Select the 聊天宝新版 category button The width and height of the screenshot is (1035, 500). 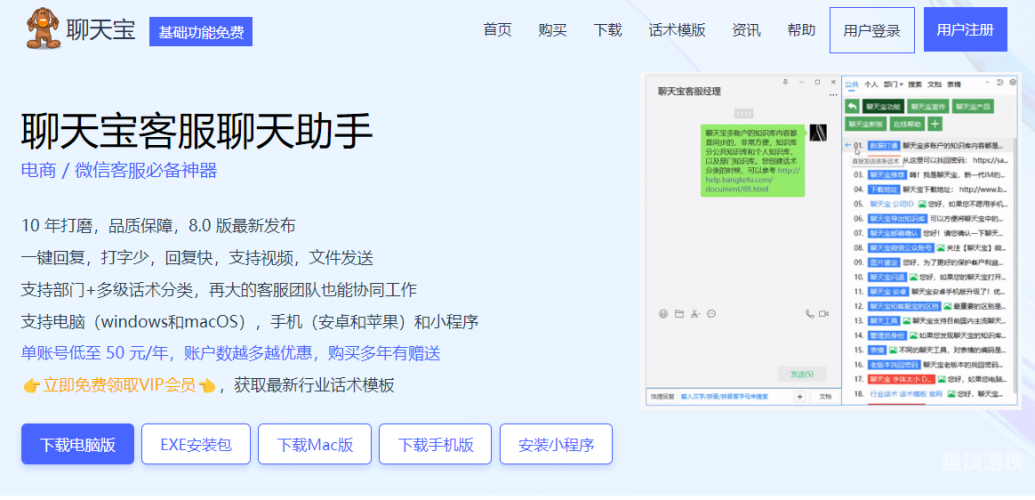[866, 124]
